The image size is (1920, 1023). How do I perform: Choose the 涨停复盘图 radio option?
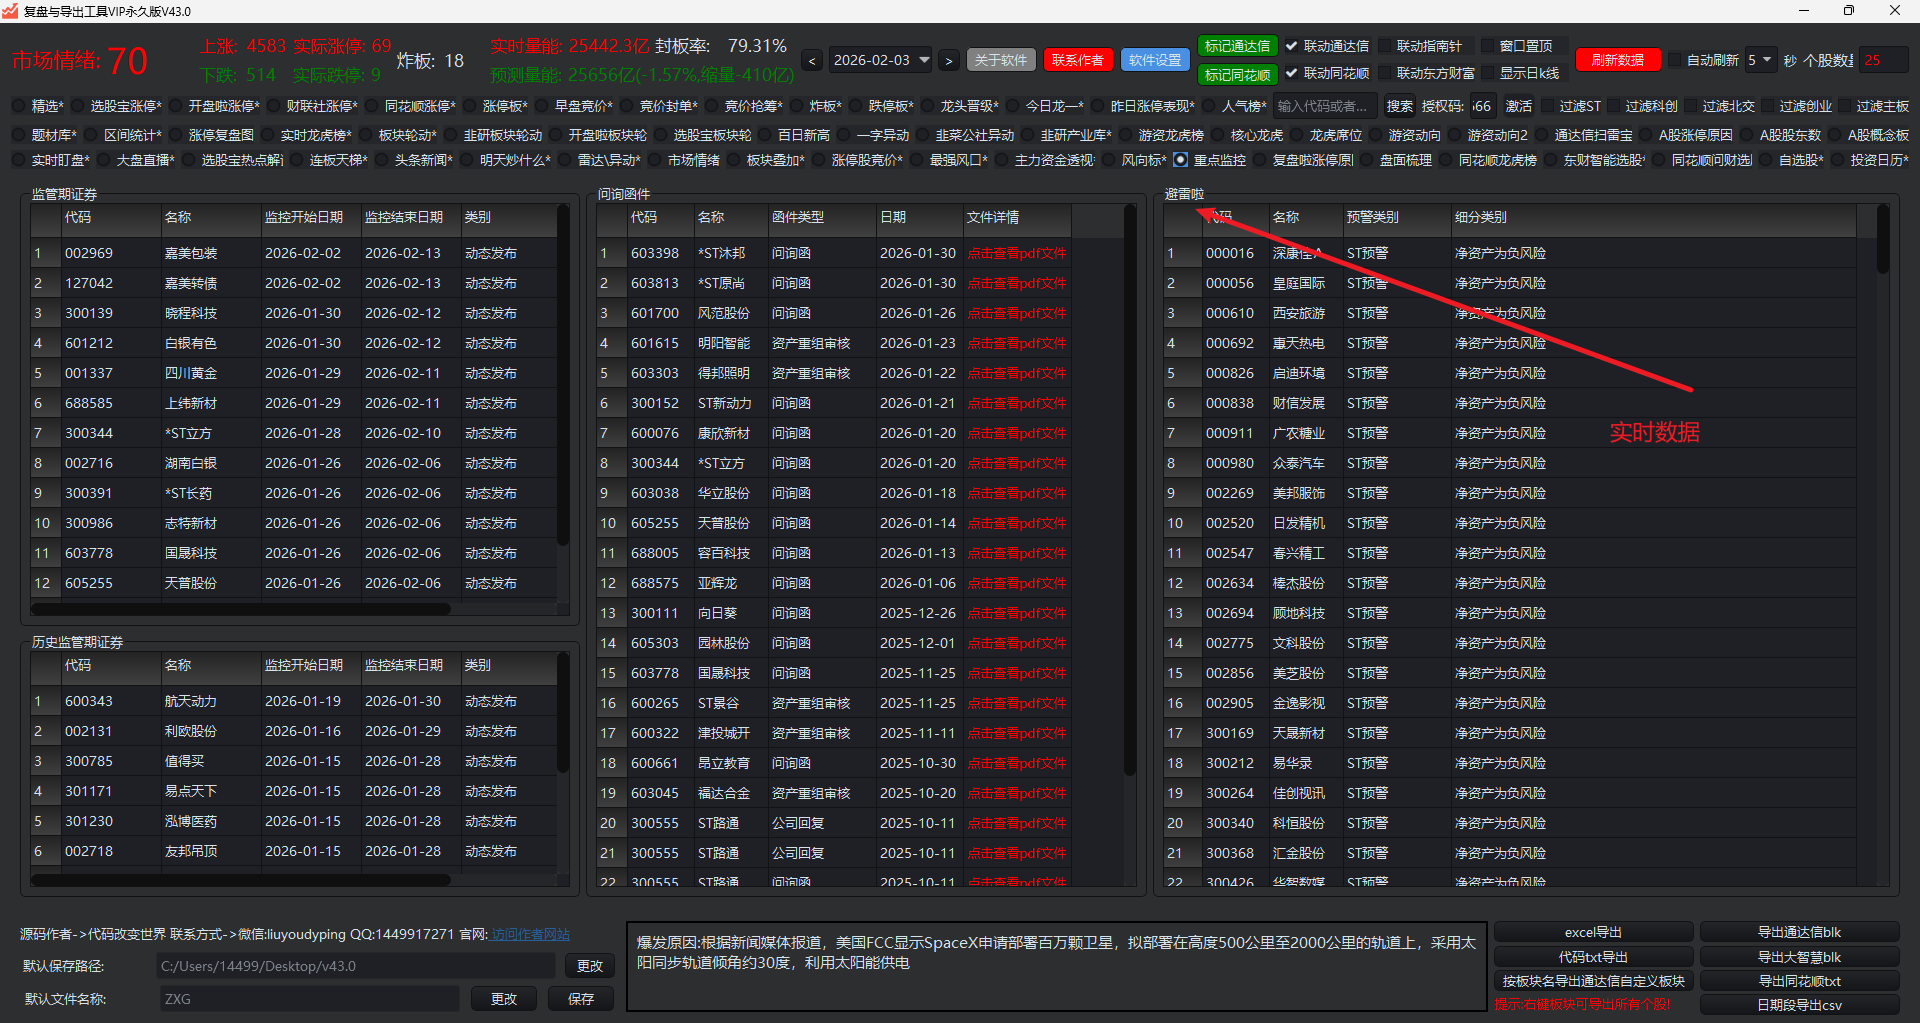coord(177,135)
